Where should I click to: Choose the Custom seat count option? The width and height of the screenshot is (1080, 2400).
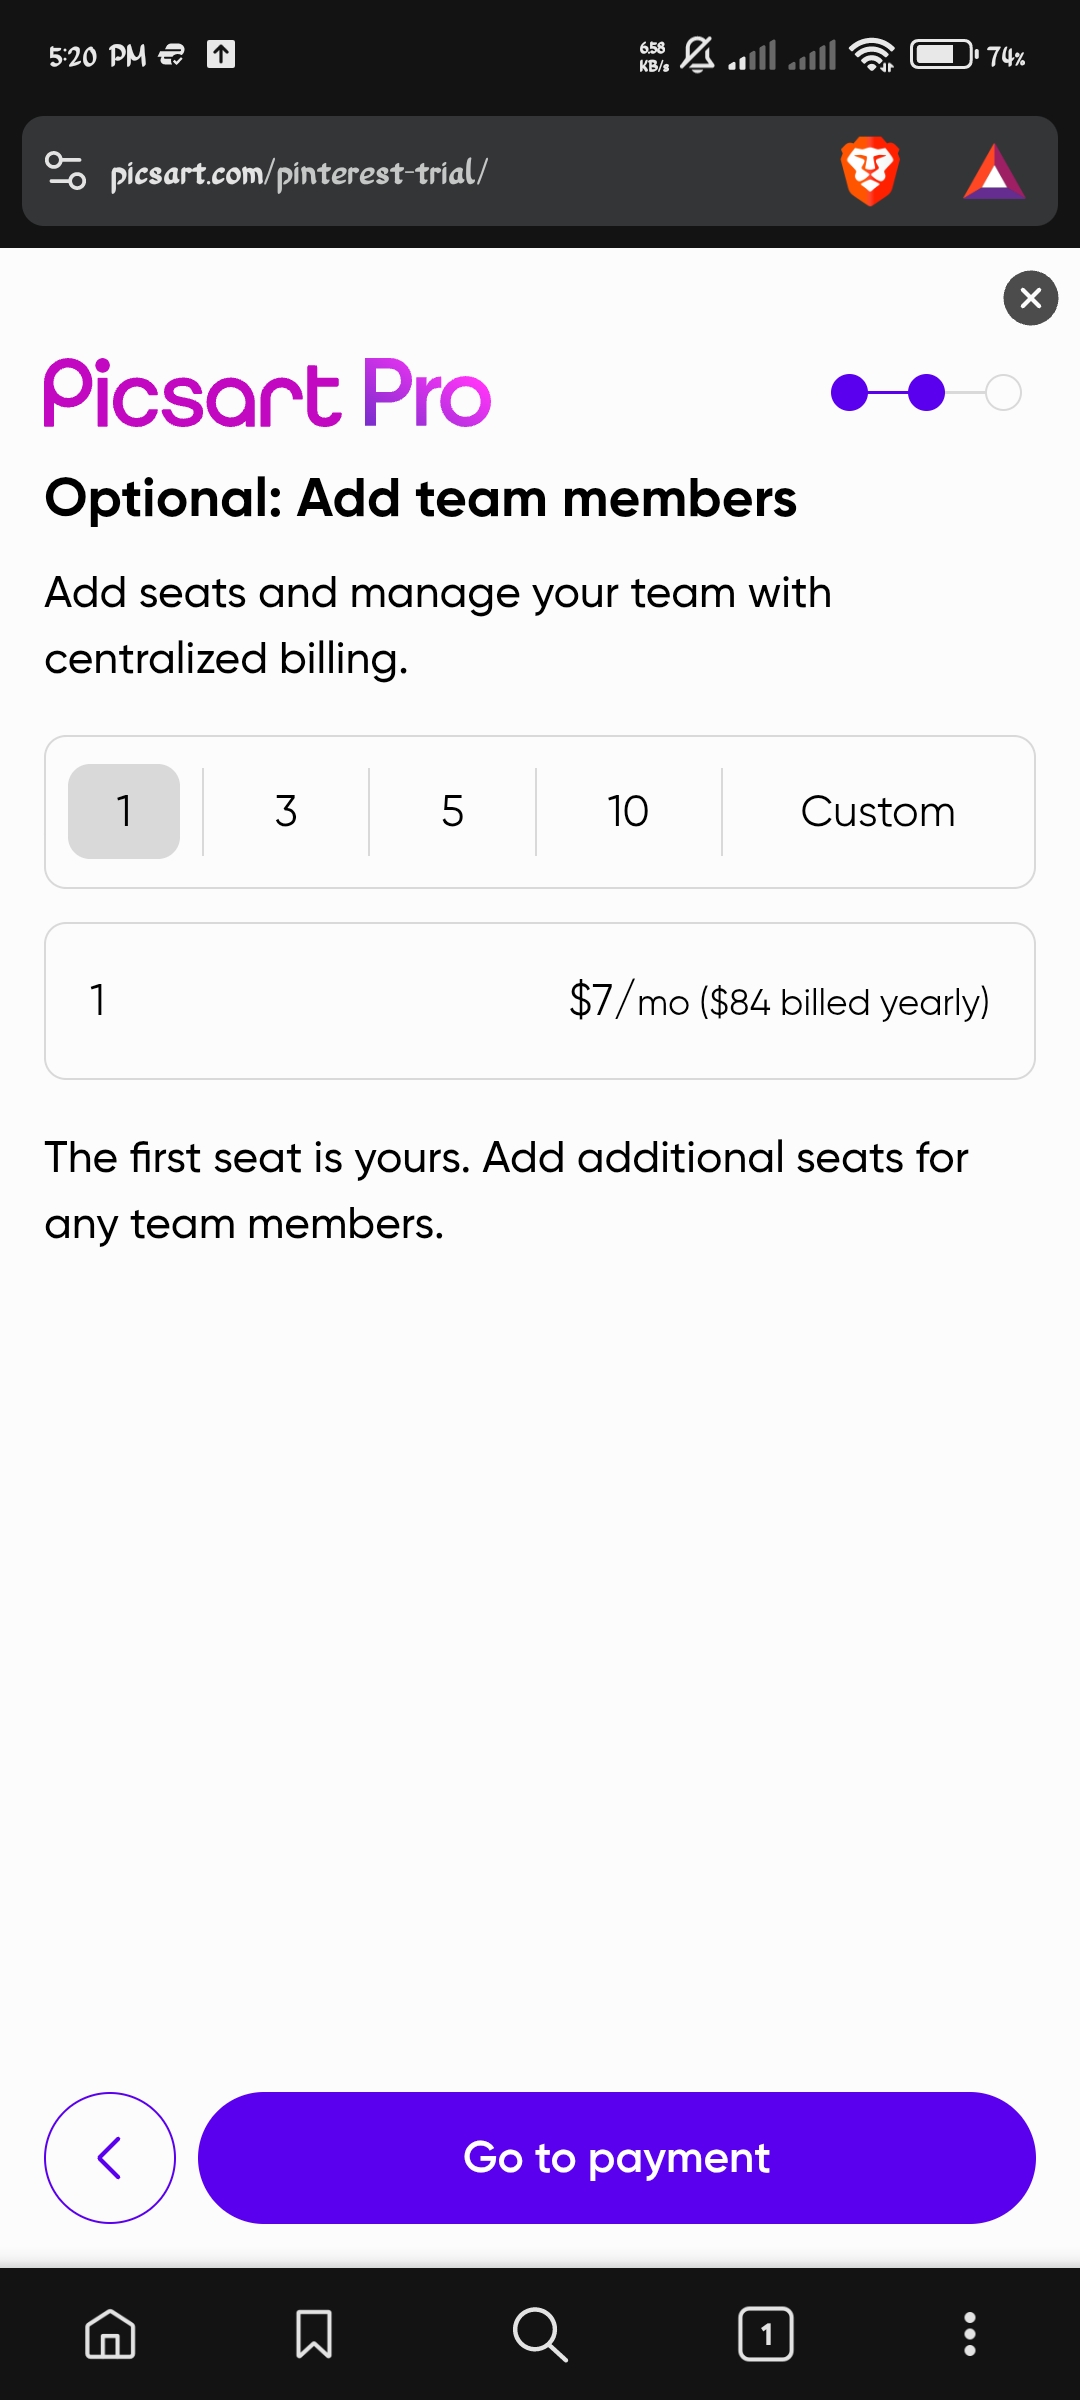(878, 811)
